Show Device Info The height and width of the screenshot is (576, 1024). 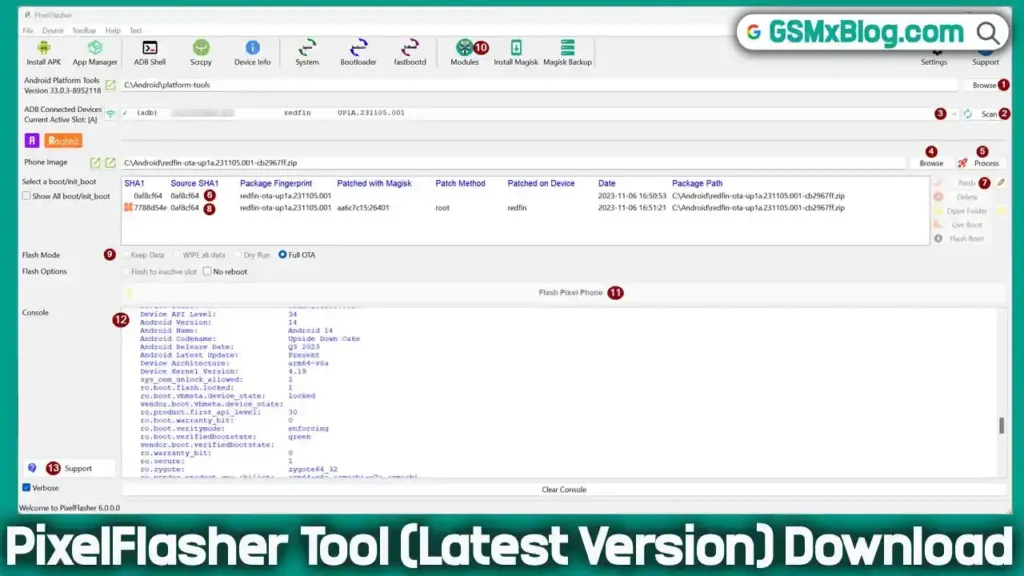[x=251, y=52]
